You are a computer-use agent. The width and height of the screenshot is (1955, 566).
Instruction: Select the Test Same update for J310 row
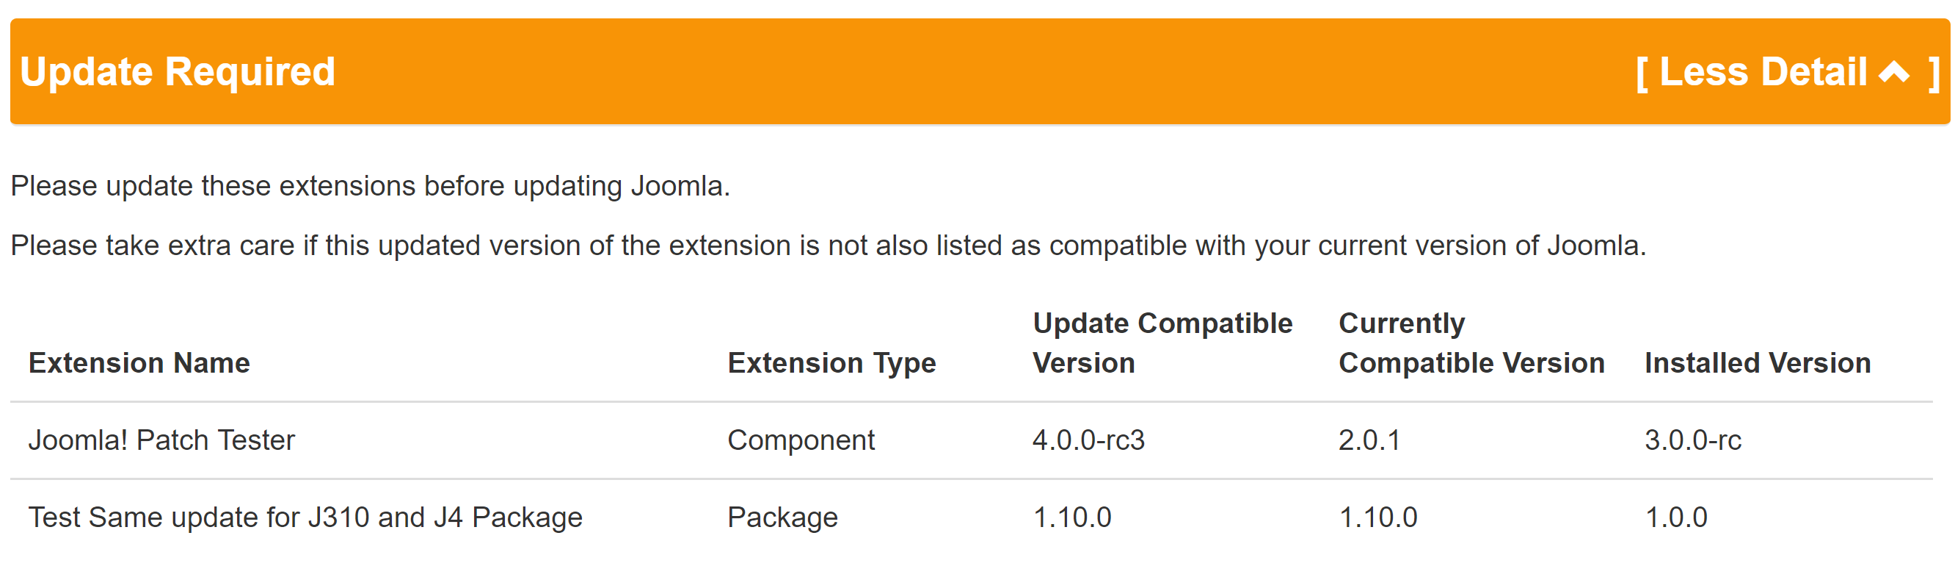tap(305, 517)
